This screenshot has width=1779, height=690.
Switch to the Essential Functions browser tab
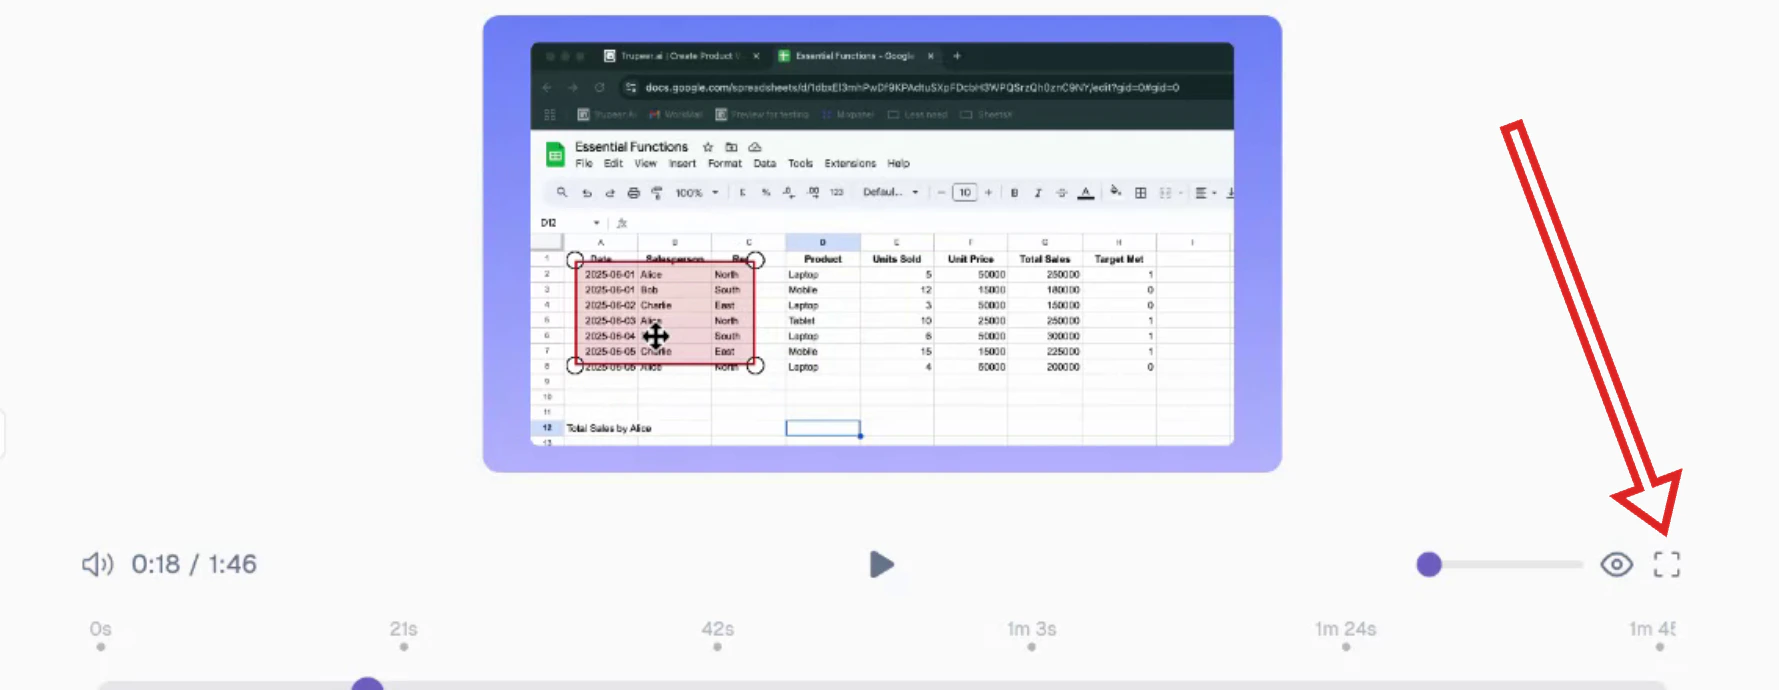point(855,56)
